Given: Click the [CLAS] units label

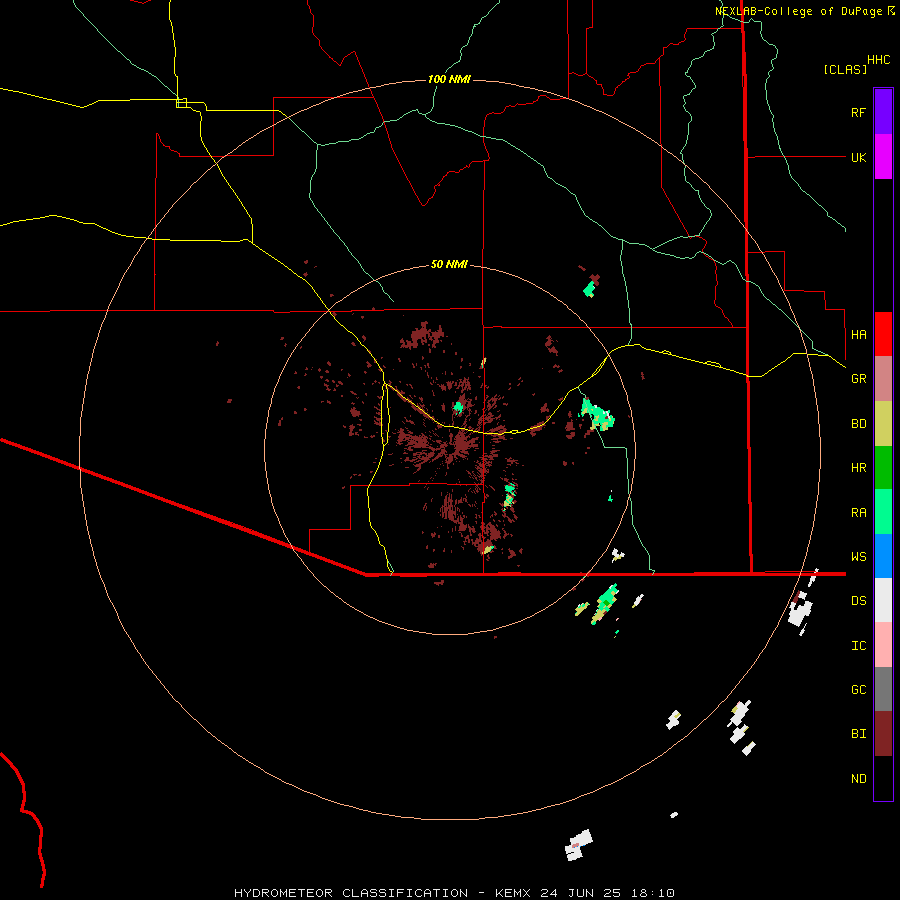Looking at the screenshot, I should point(845,69).
